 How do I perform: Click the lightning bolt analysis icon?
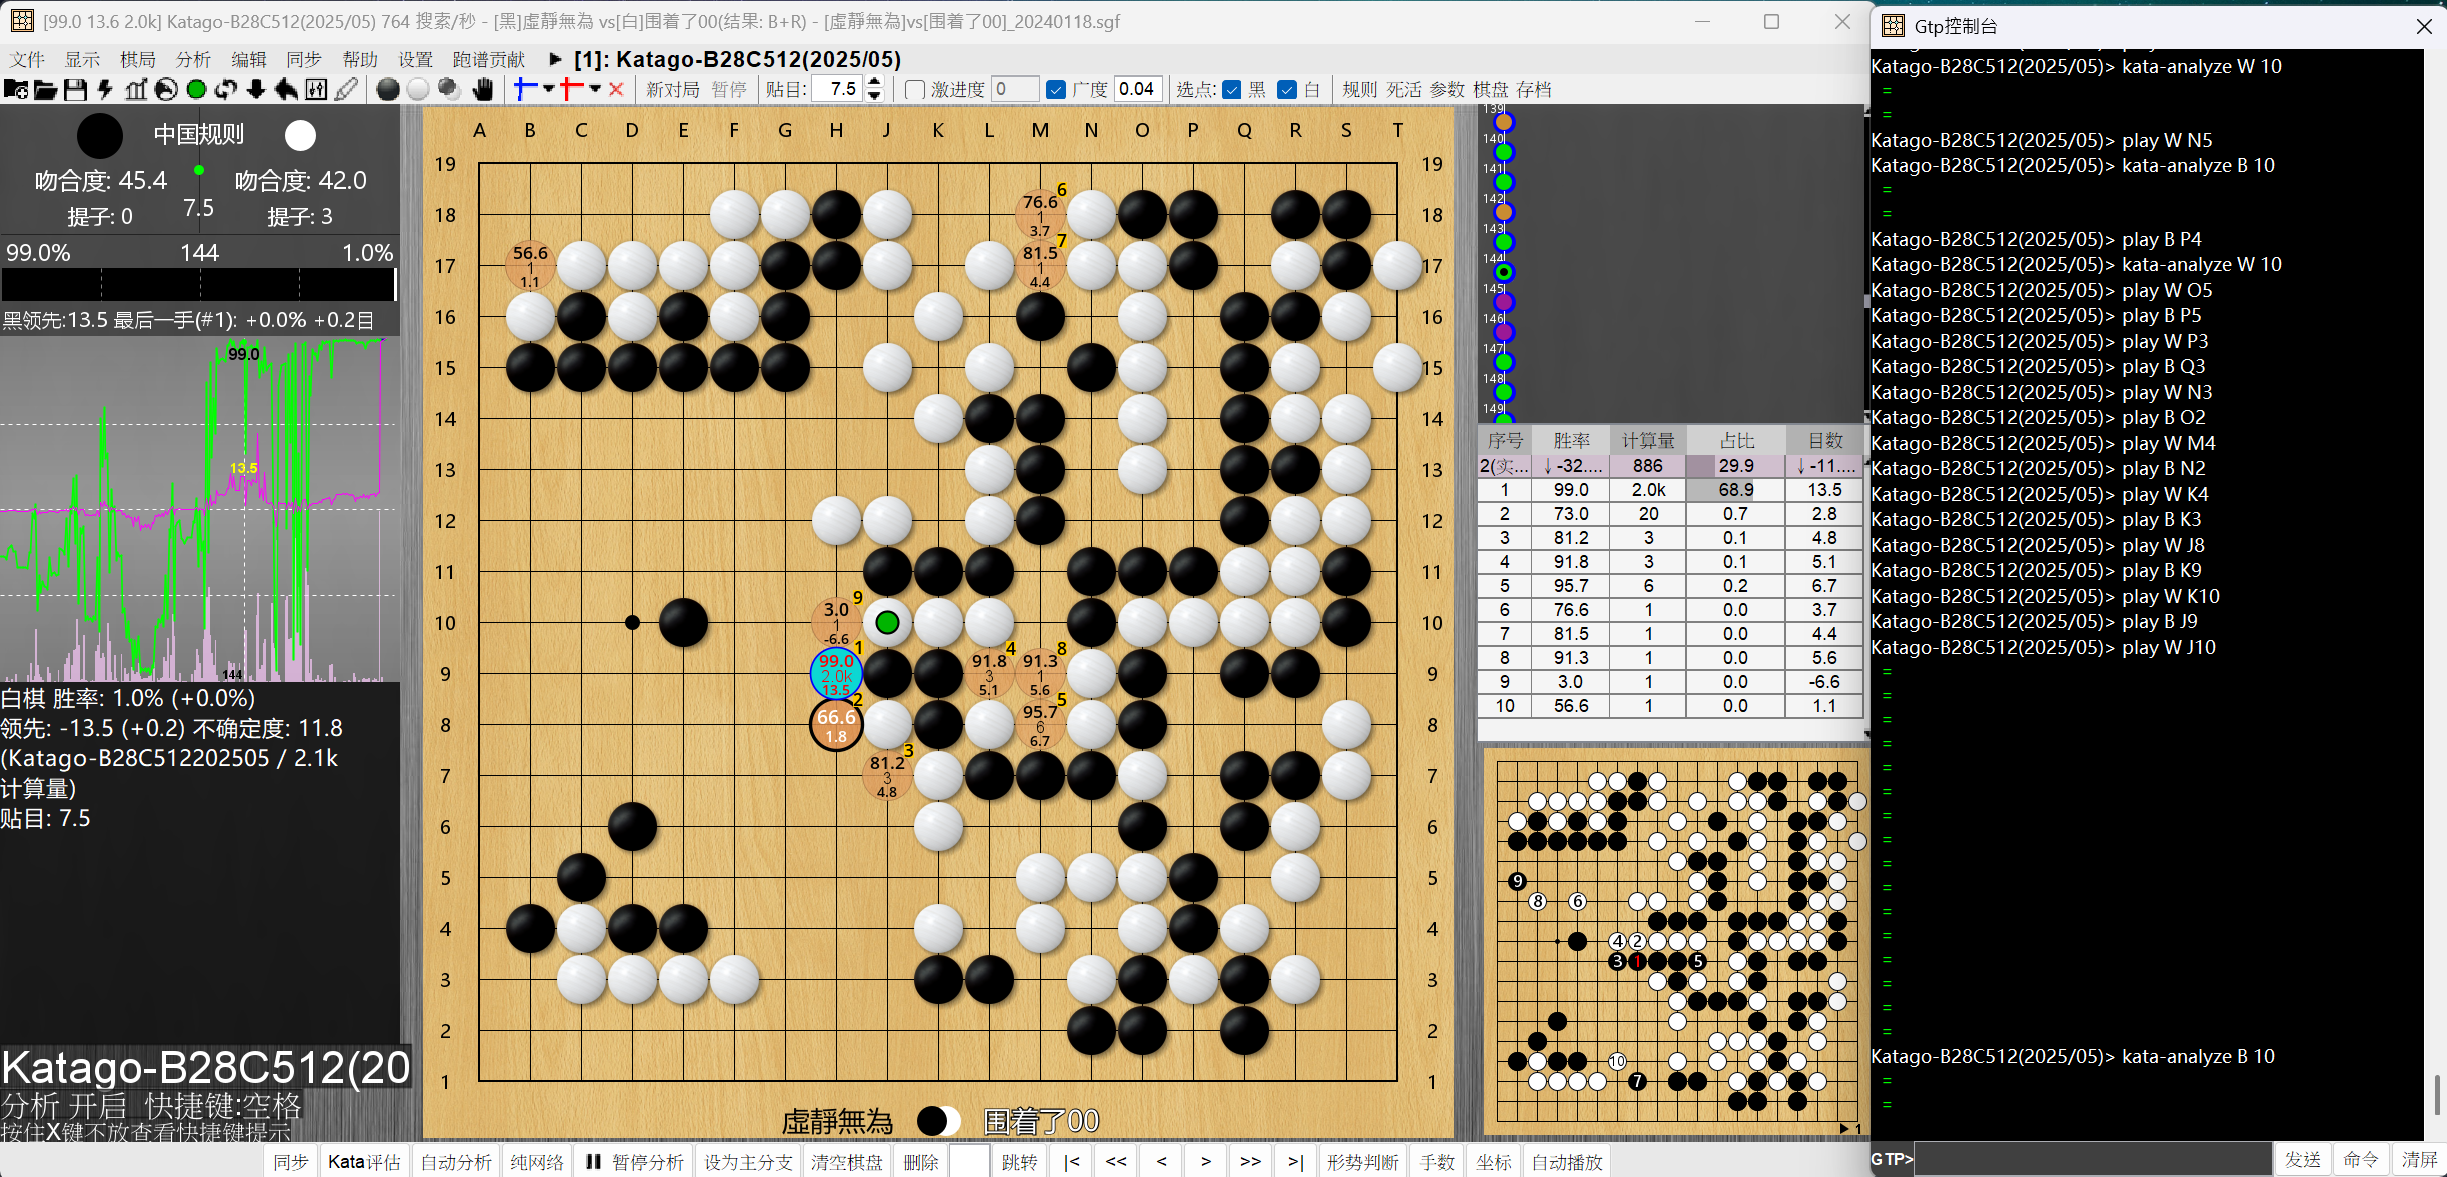[105, 90]
